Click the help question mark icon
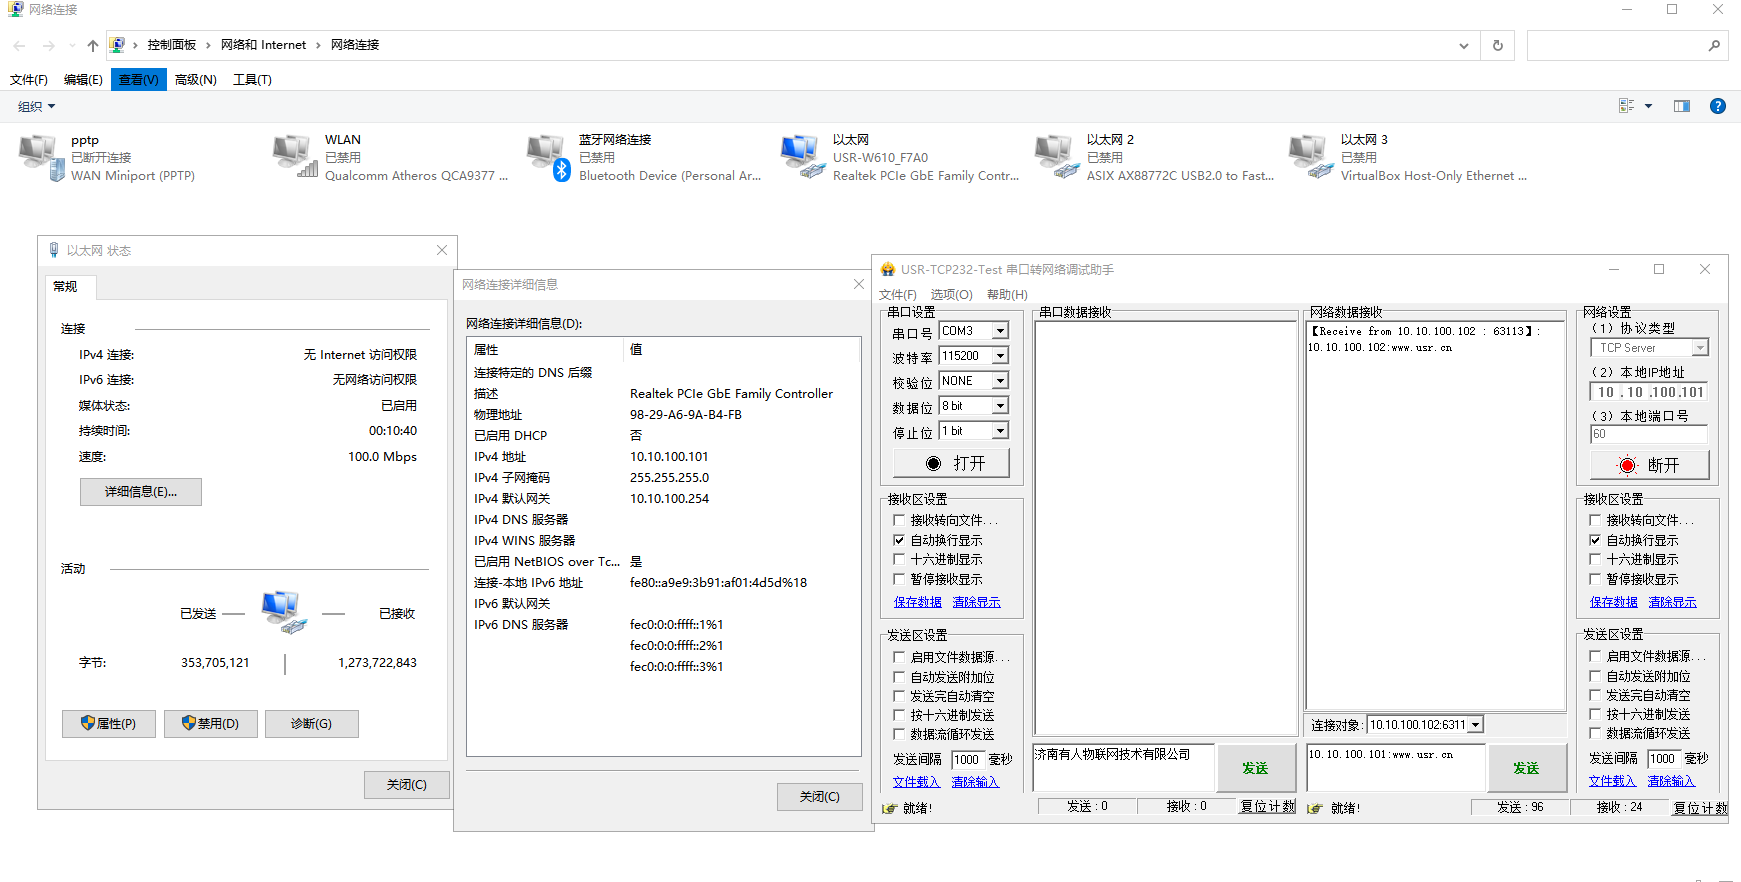The height and width of the screenshot is (882, 1741). pyautogui.click(x=1717, y=106)
